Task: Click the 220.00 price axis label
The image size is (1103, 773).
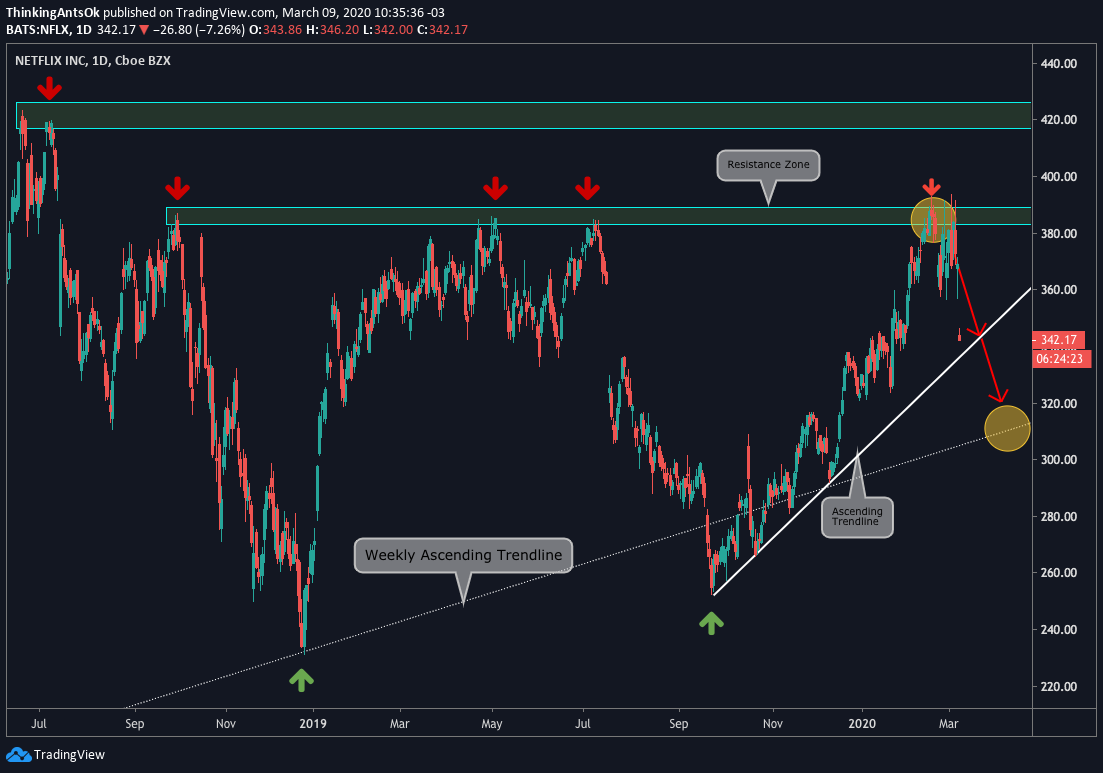Action: pos(1059,686)
